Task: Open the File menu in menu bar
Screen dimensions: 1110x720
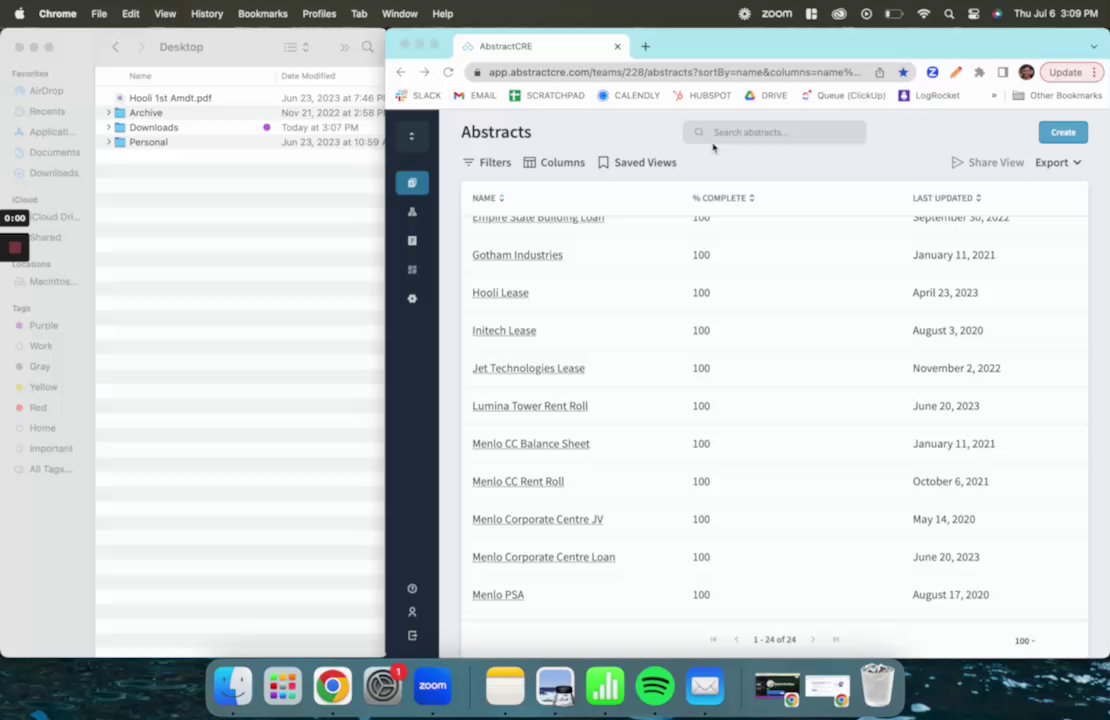Action: tap(99, 13)
